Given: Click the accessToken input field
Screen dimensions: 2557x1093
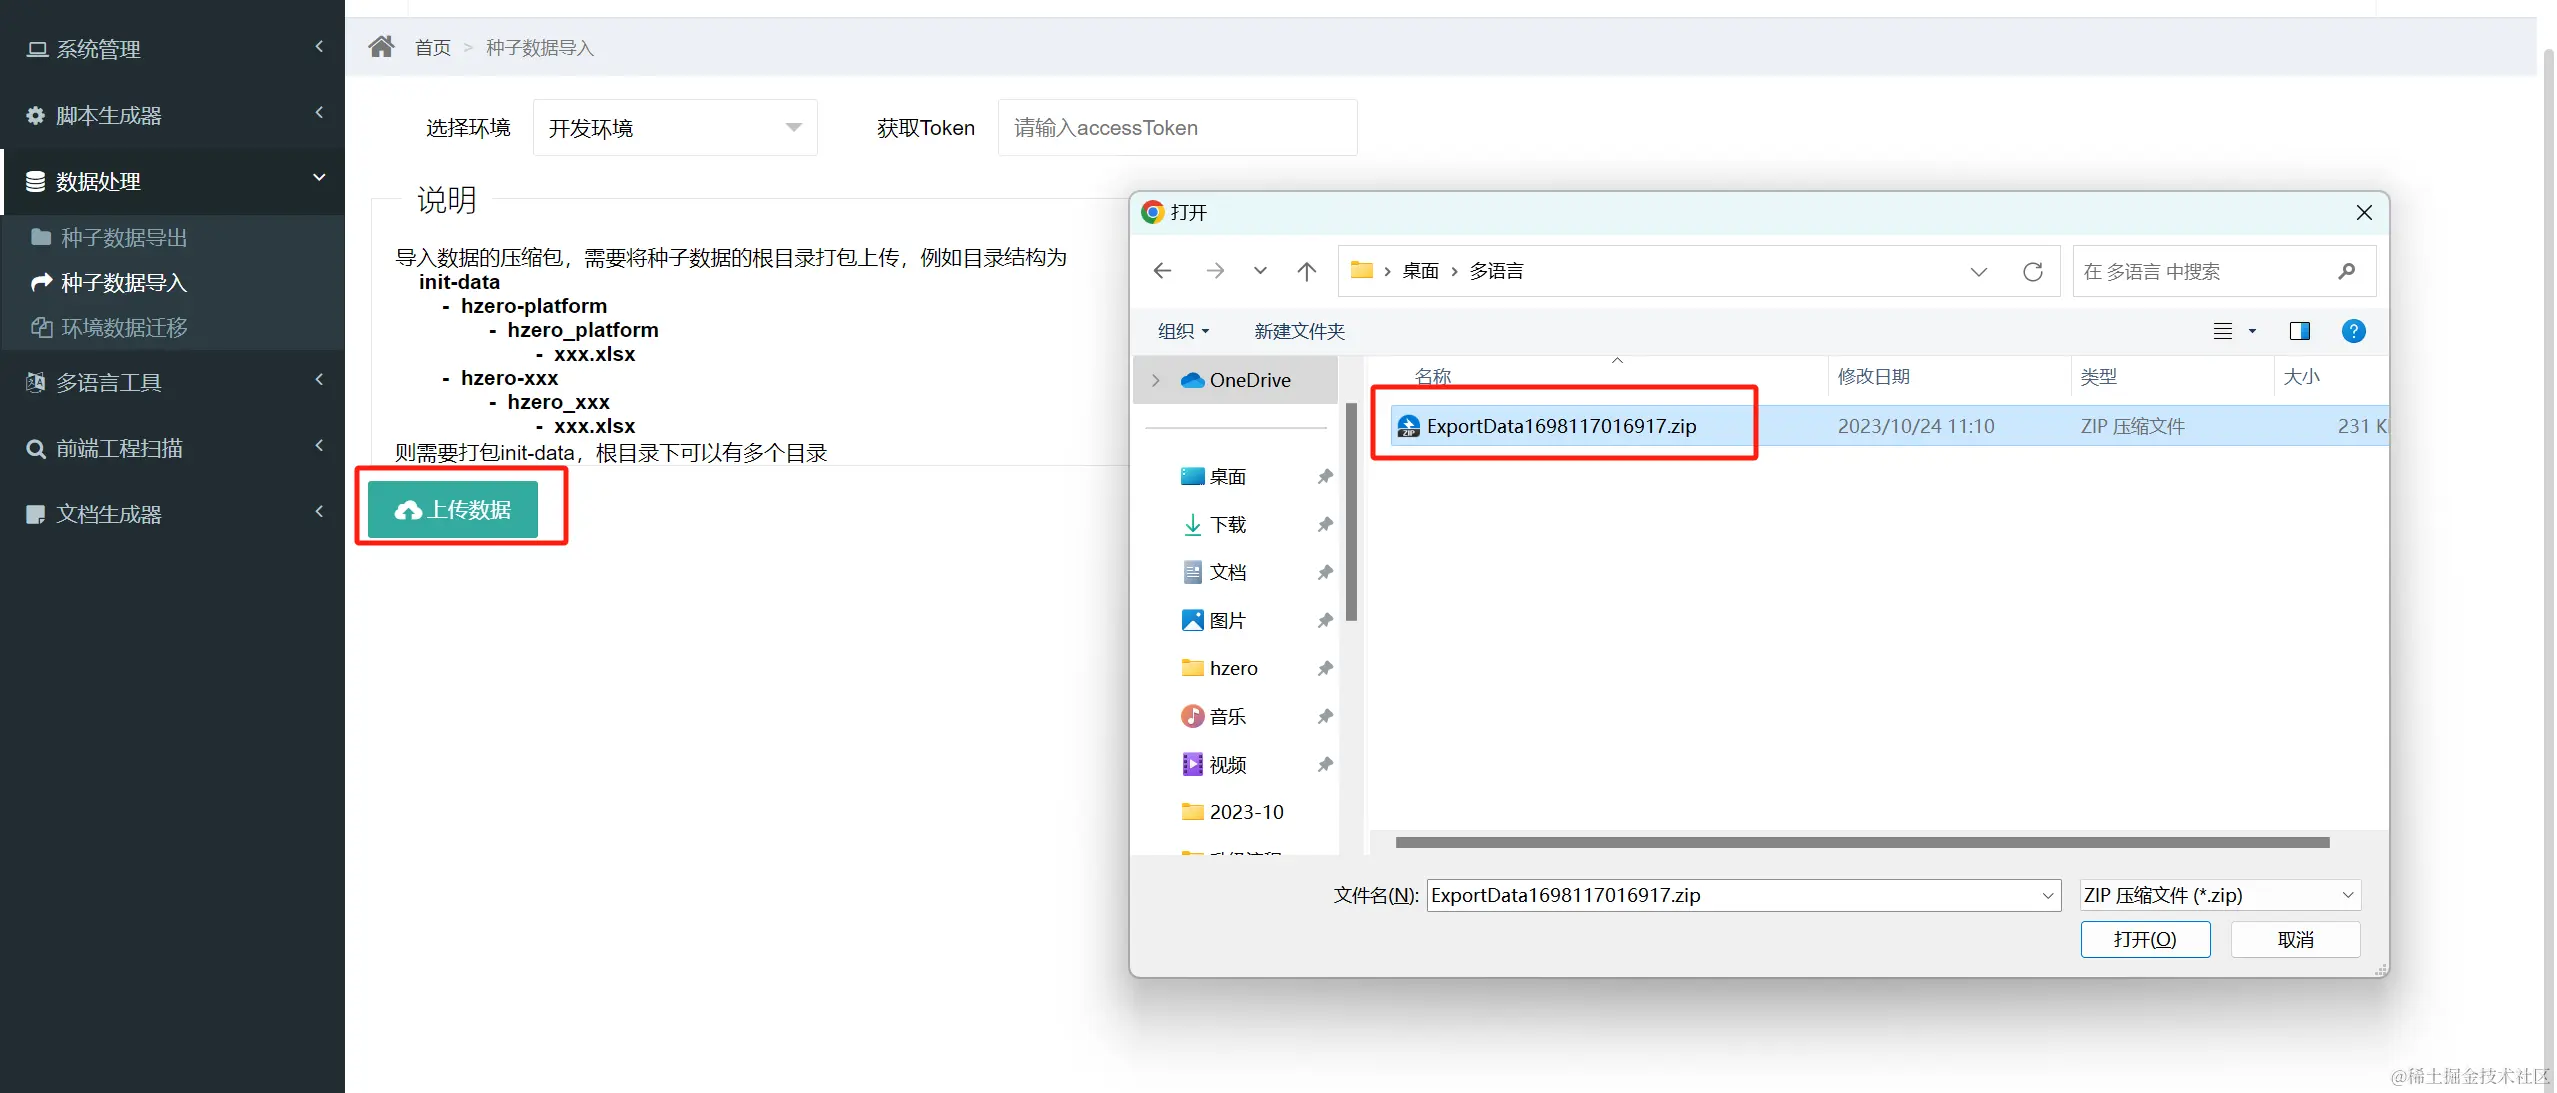Looking at the screenshot, I should tap(1176, 128).
